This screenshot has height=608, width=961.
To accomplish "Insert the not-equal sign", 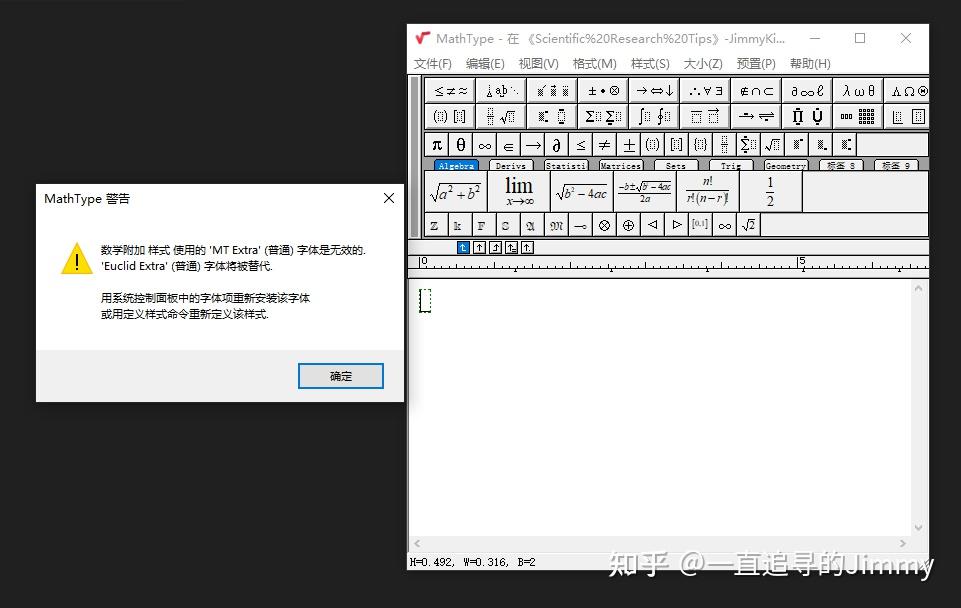I will tap(603, 144).
